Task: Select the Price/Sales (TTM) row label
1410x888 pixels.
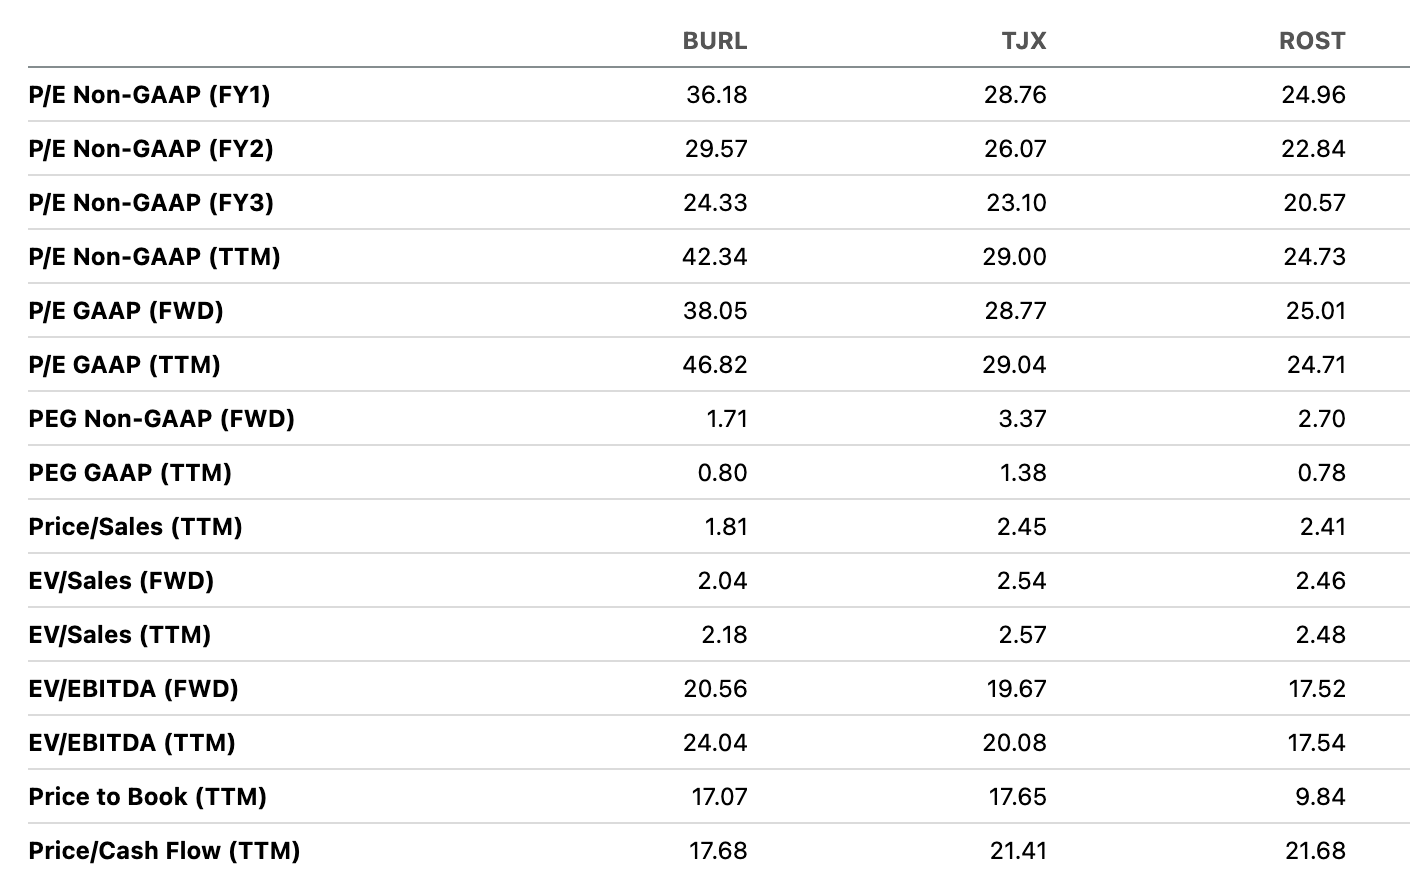Action: click(x=136, y=527)
